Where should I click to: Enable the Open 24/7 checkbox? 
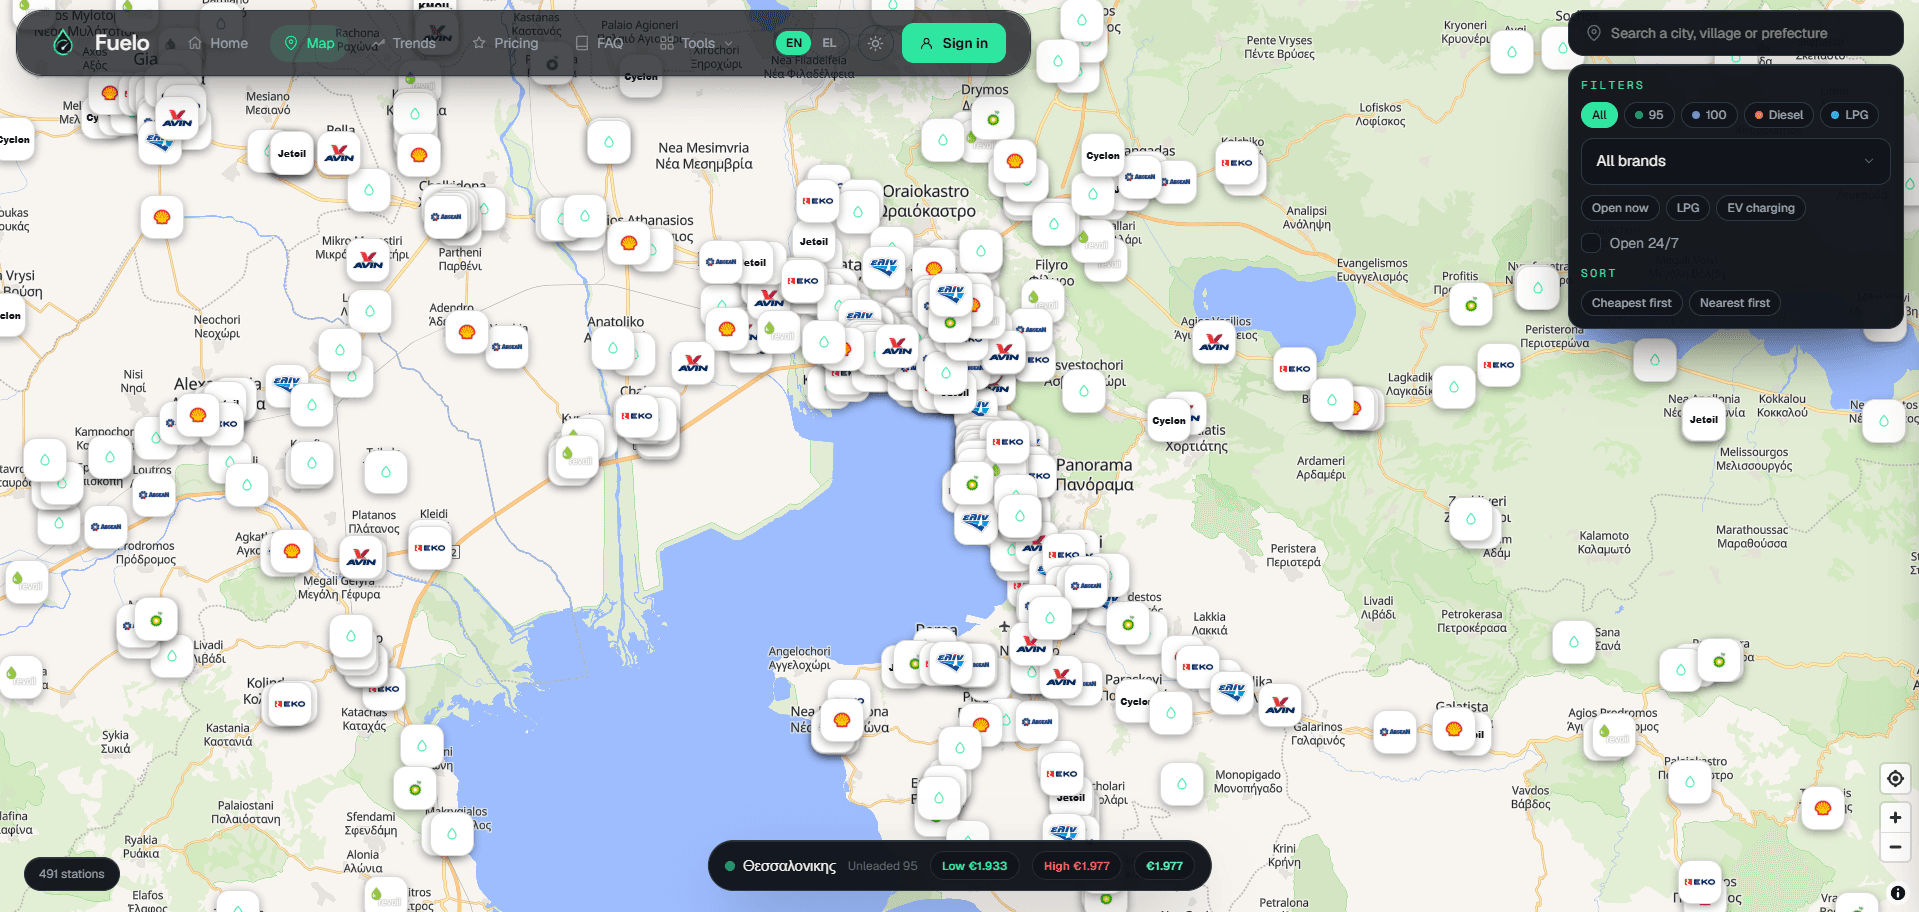pyautogui.click(x=1591, y=243)
